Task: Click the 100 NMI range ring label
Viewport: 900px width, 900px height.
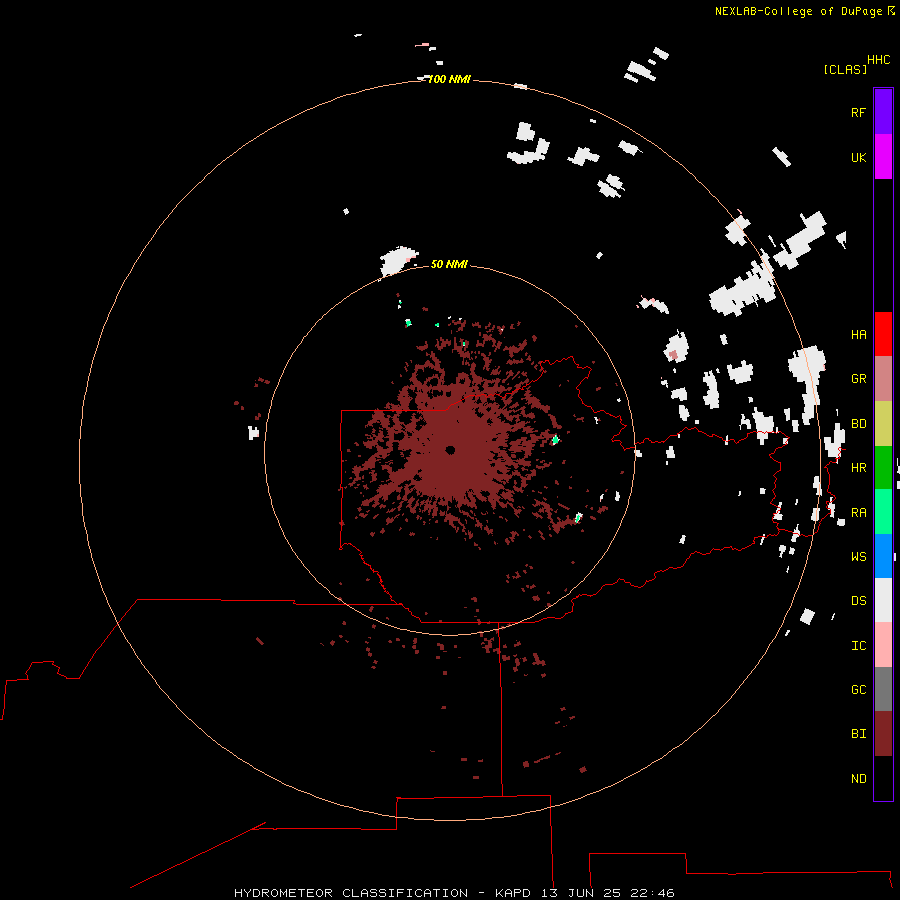Action: (x=449, y=79)
